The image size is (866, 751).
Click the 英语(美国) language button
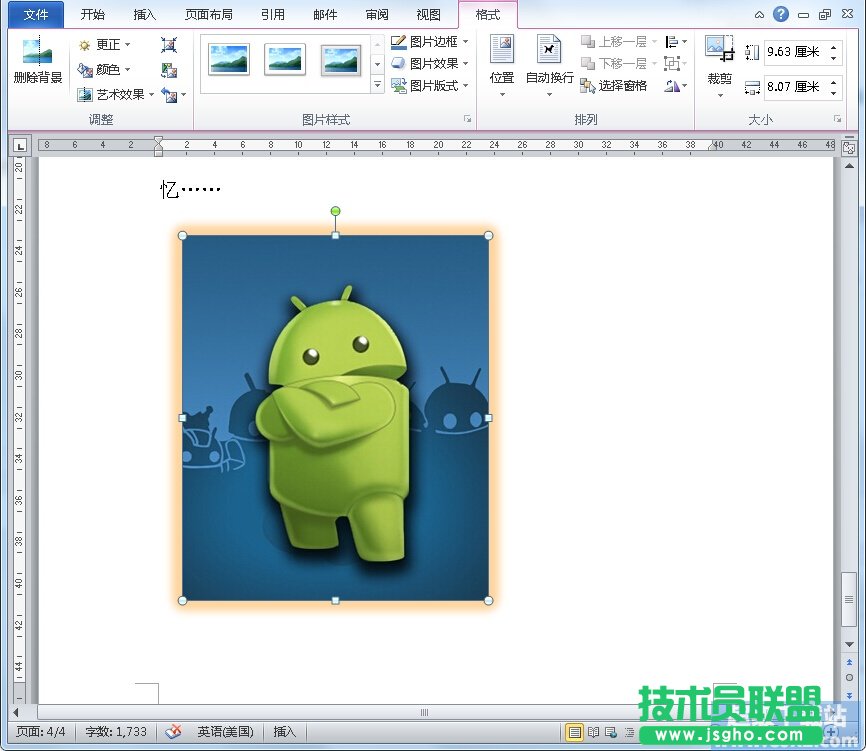(225, 732)
